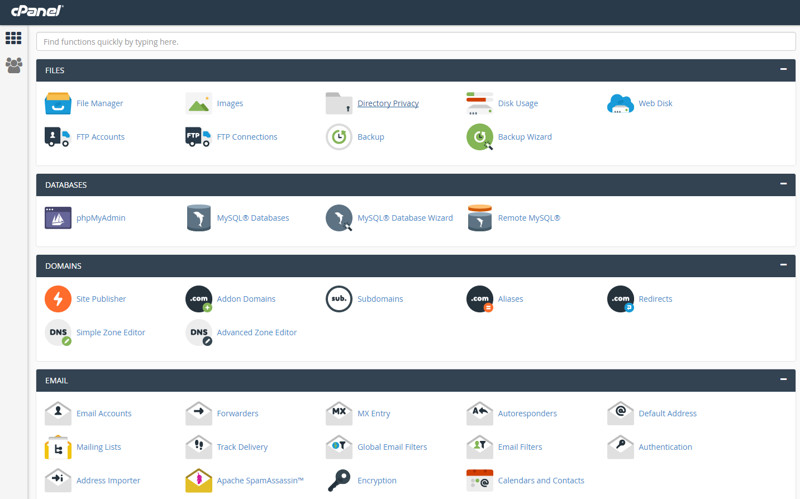Open the Mailing Lists icon
800x499 pixels.
point(58,447)
